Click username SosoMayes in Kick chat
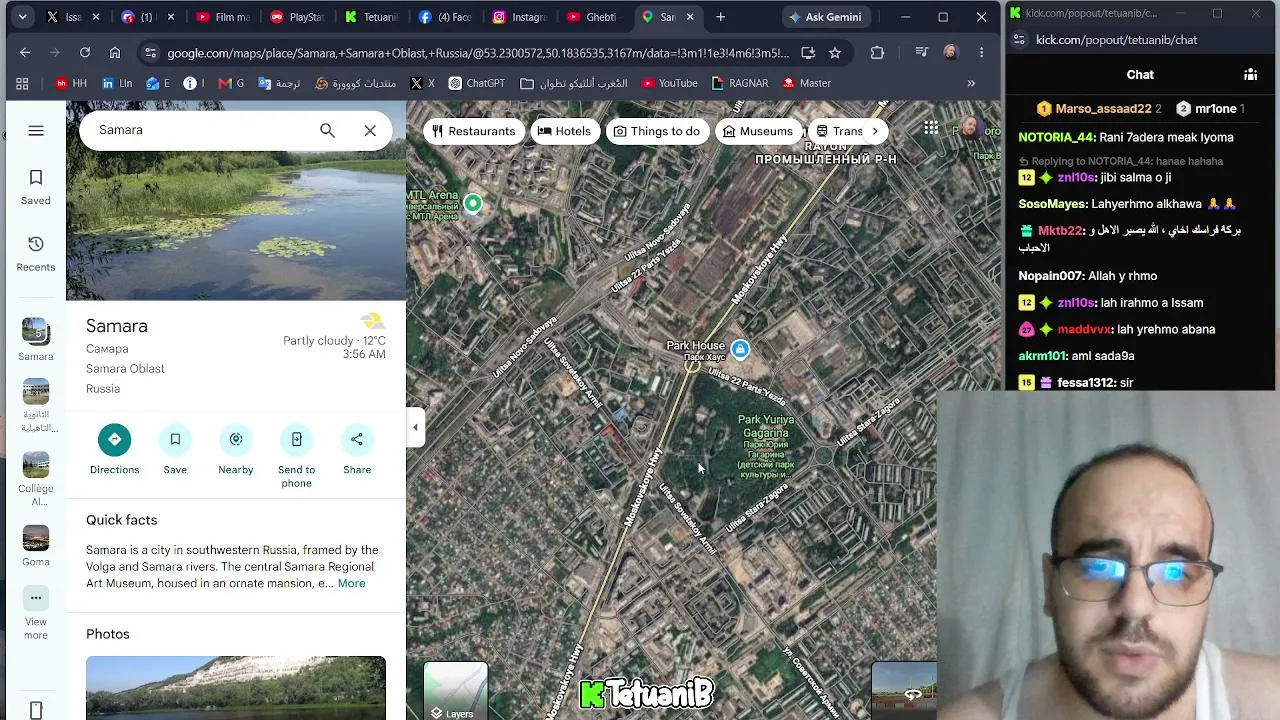 click(x=1052, y=204)
